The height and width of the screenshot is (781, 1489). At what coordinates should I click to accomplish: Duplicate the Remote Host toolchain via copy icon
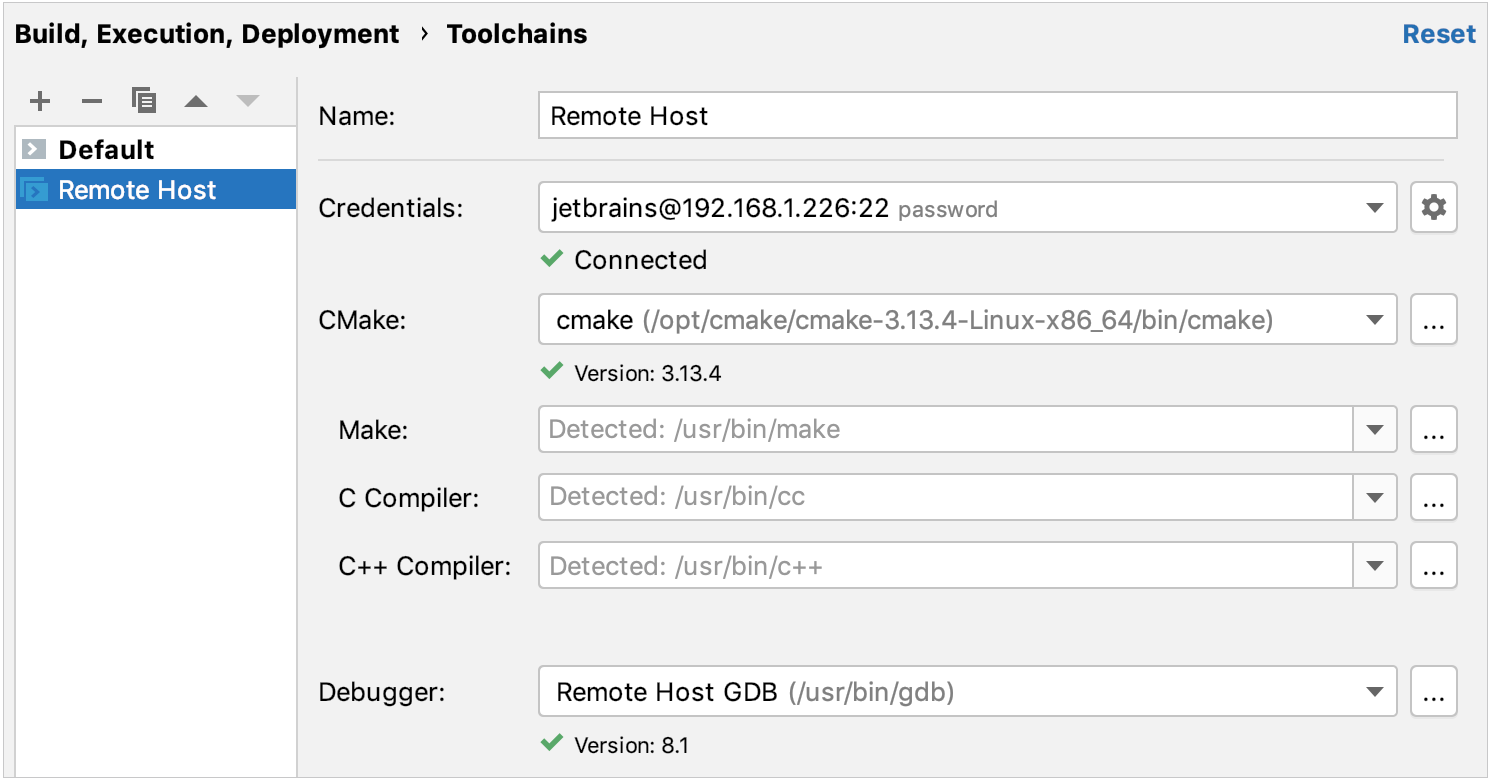point(144,100)
